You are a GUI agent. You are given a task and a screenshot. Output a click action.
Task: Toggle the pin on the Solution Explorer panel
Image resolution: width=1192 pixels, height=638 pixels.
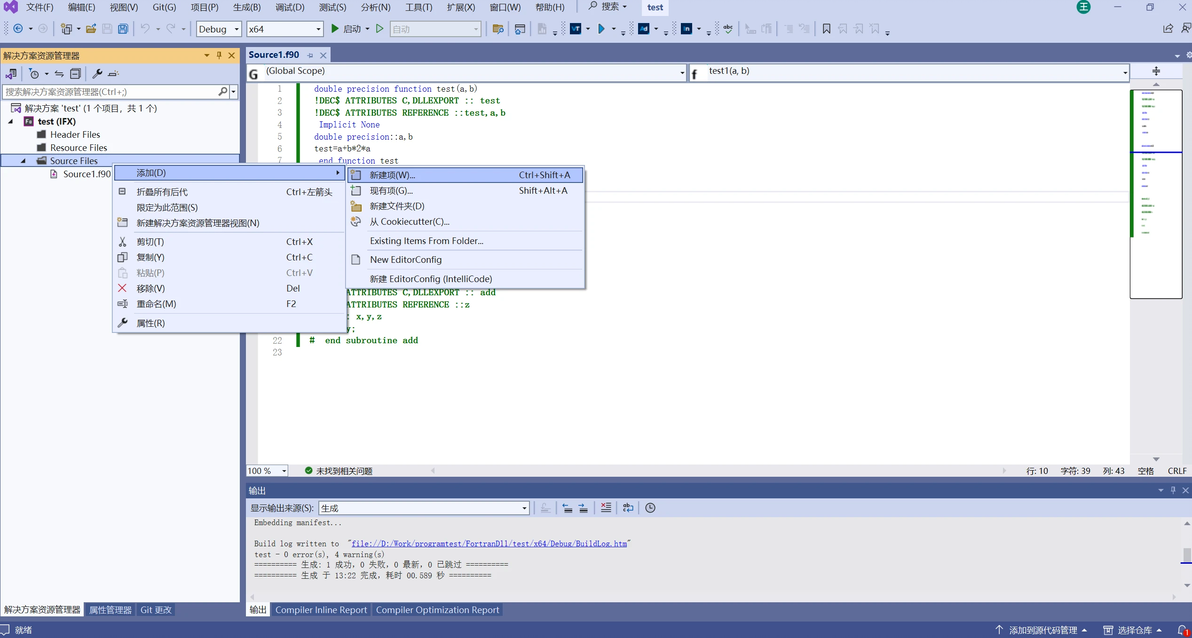(x=219, y=56)
